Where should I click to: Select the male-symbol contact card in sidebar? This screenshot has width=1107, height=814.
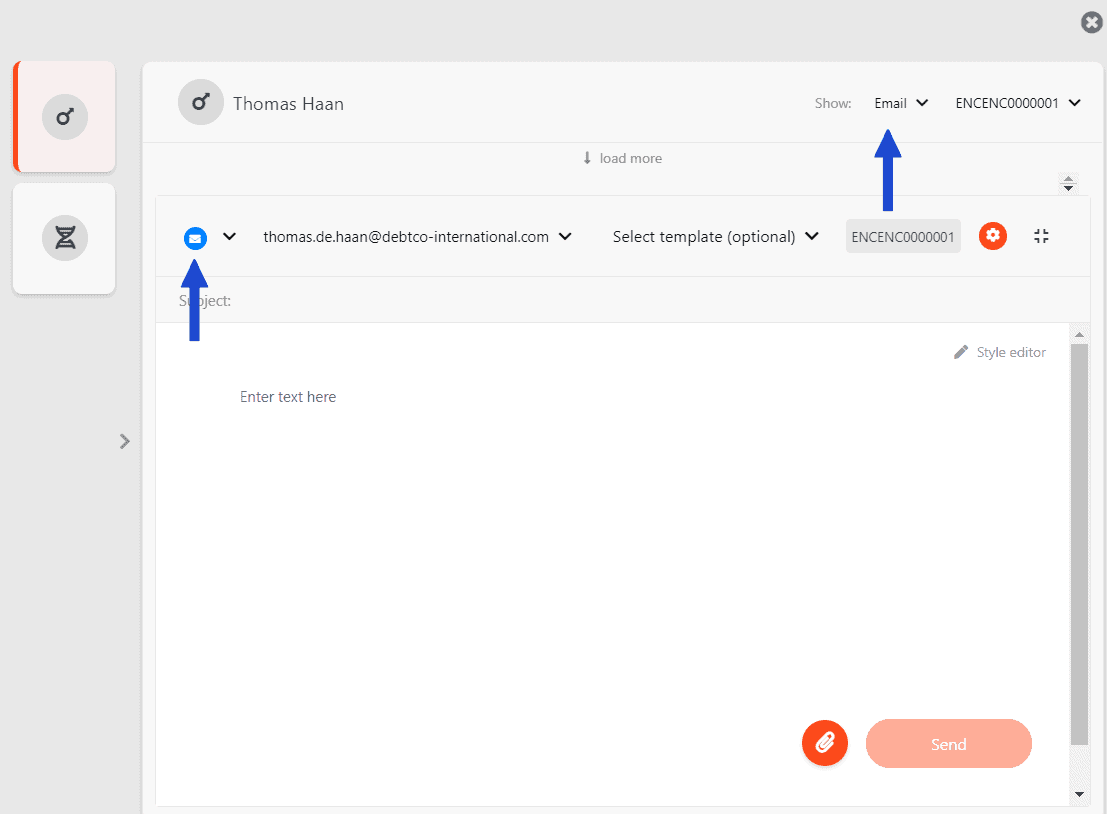point(64,117)
